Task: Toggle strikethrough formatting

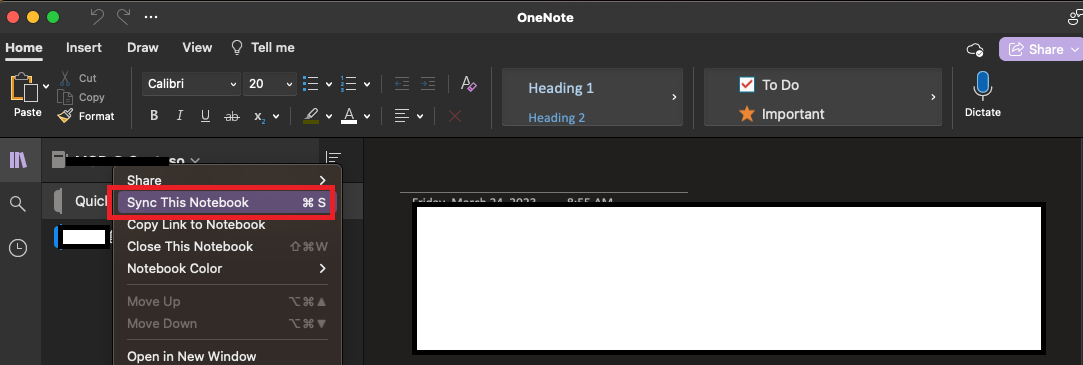Action: [x=232, y=116]
